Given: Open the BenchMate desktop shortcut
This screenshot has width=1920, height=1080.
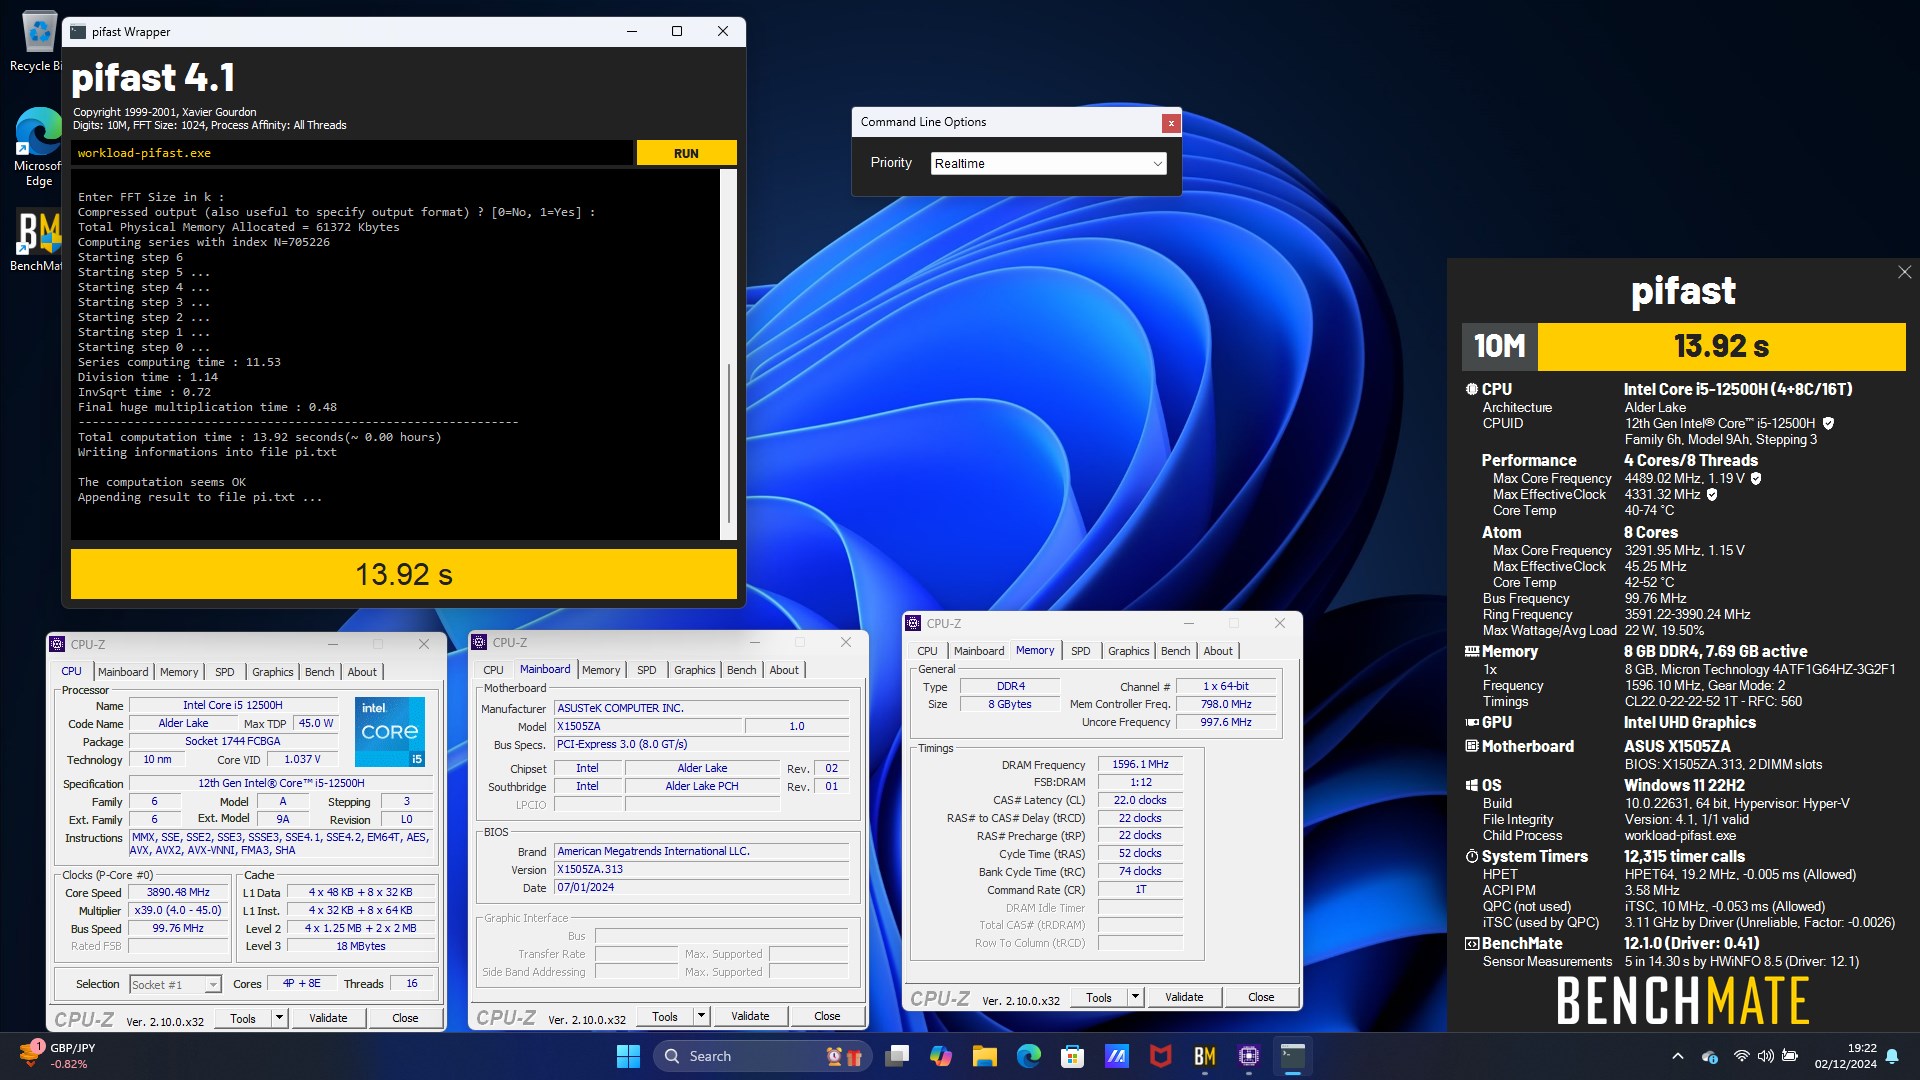Looking at the screenshot, I should point(38,241).
